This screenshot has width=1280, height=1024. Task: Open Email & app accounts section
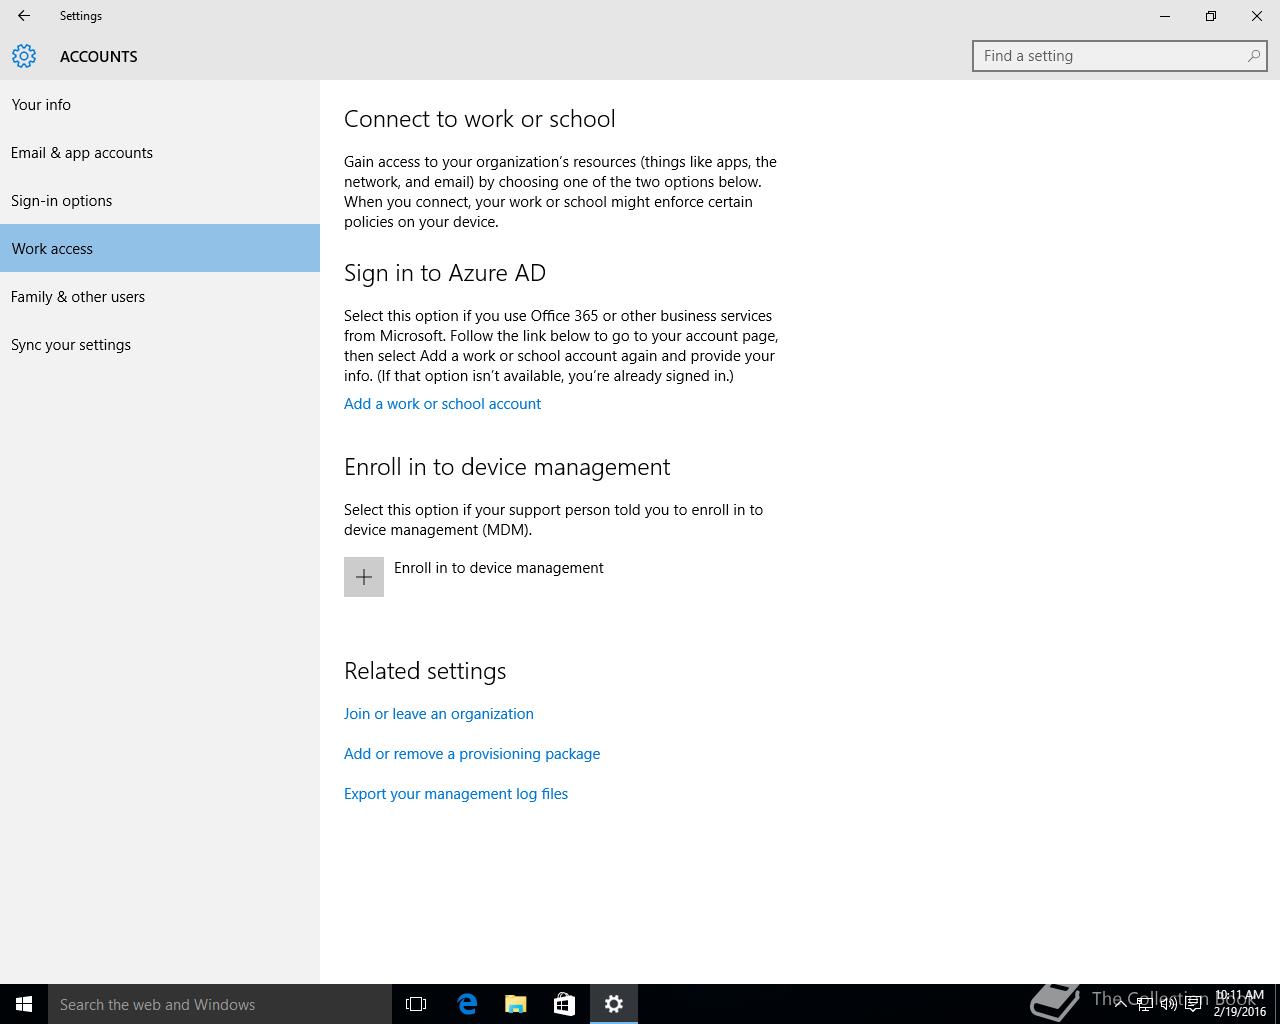(160, 152)
